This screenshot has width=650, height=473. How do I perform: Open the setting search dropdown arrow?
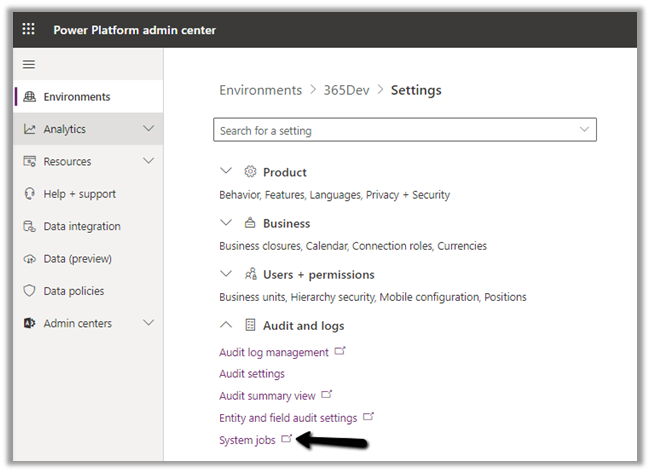pos(584,130)
